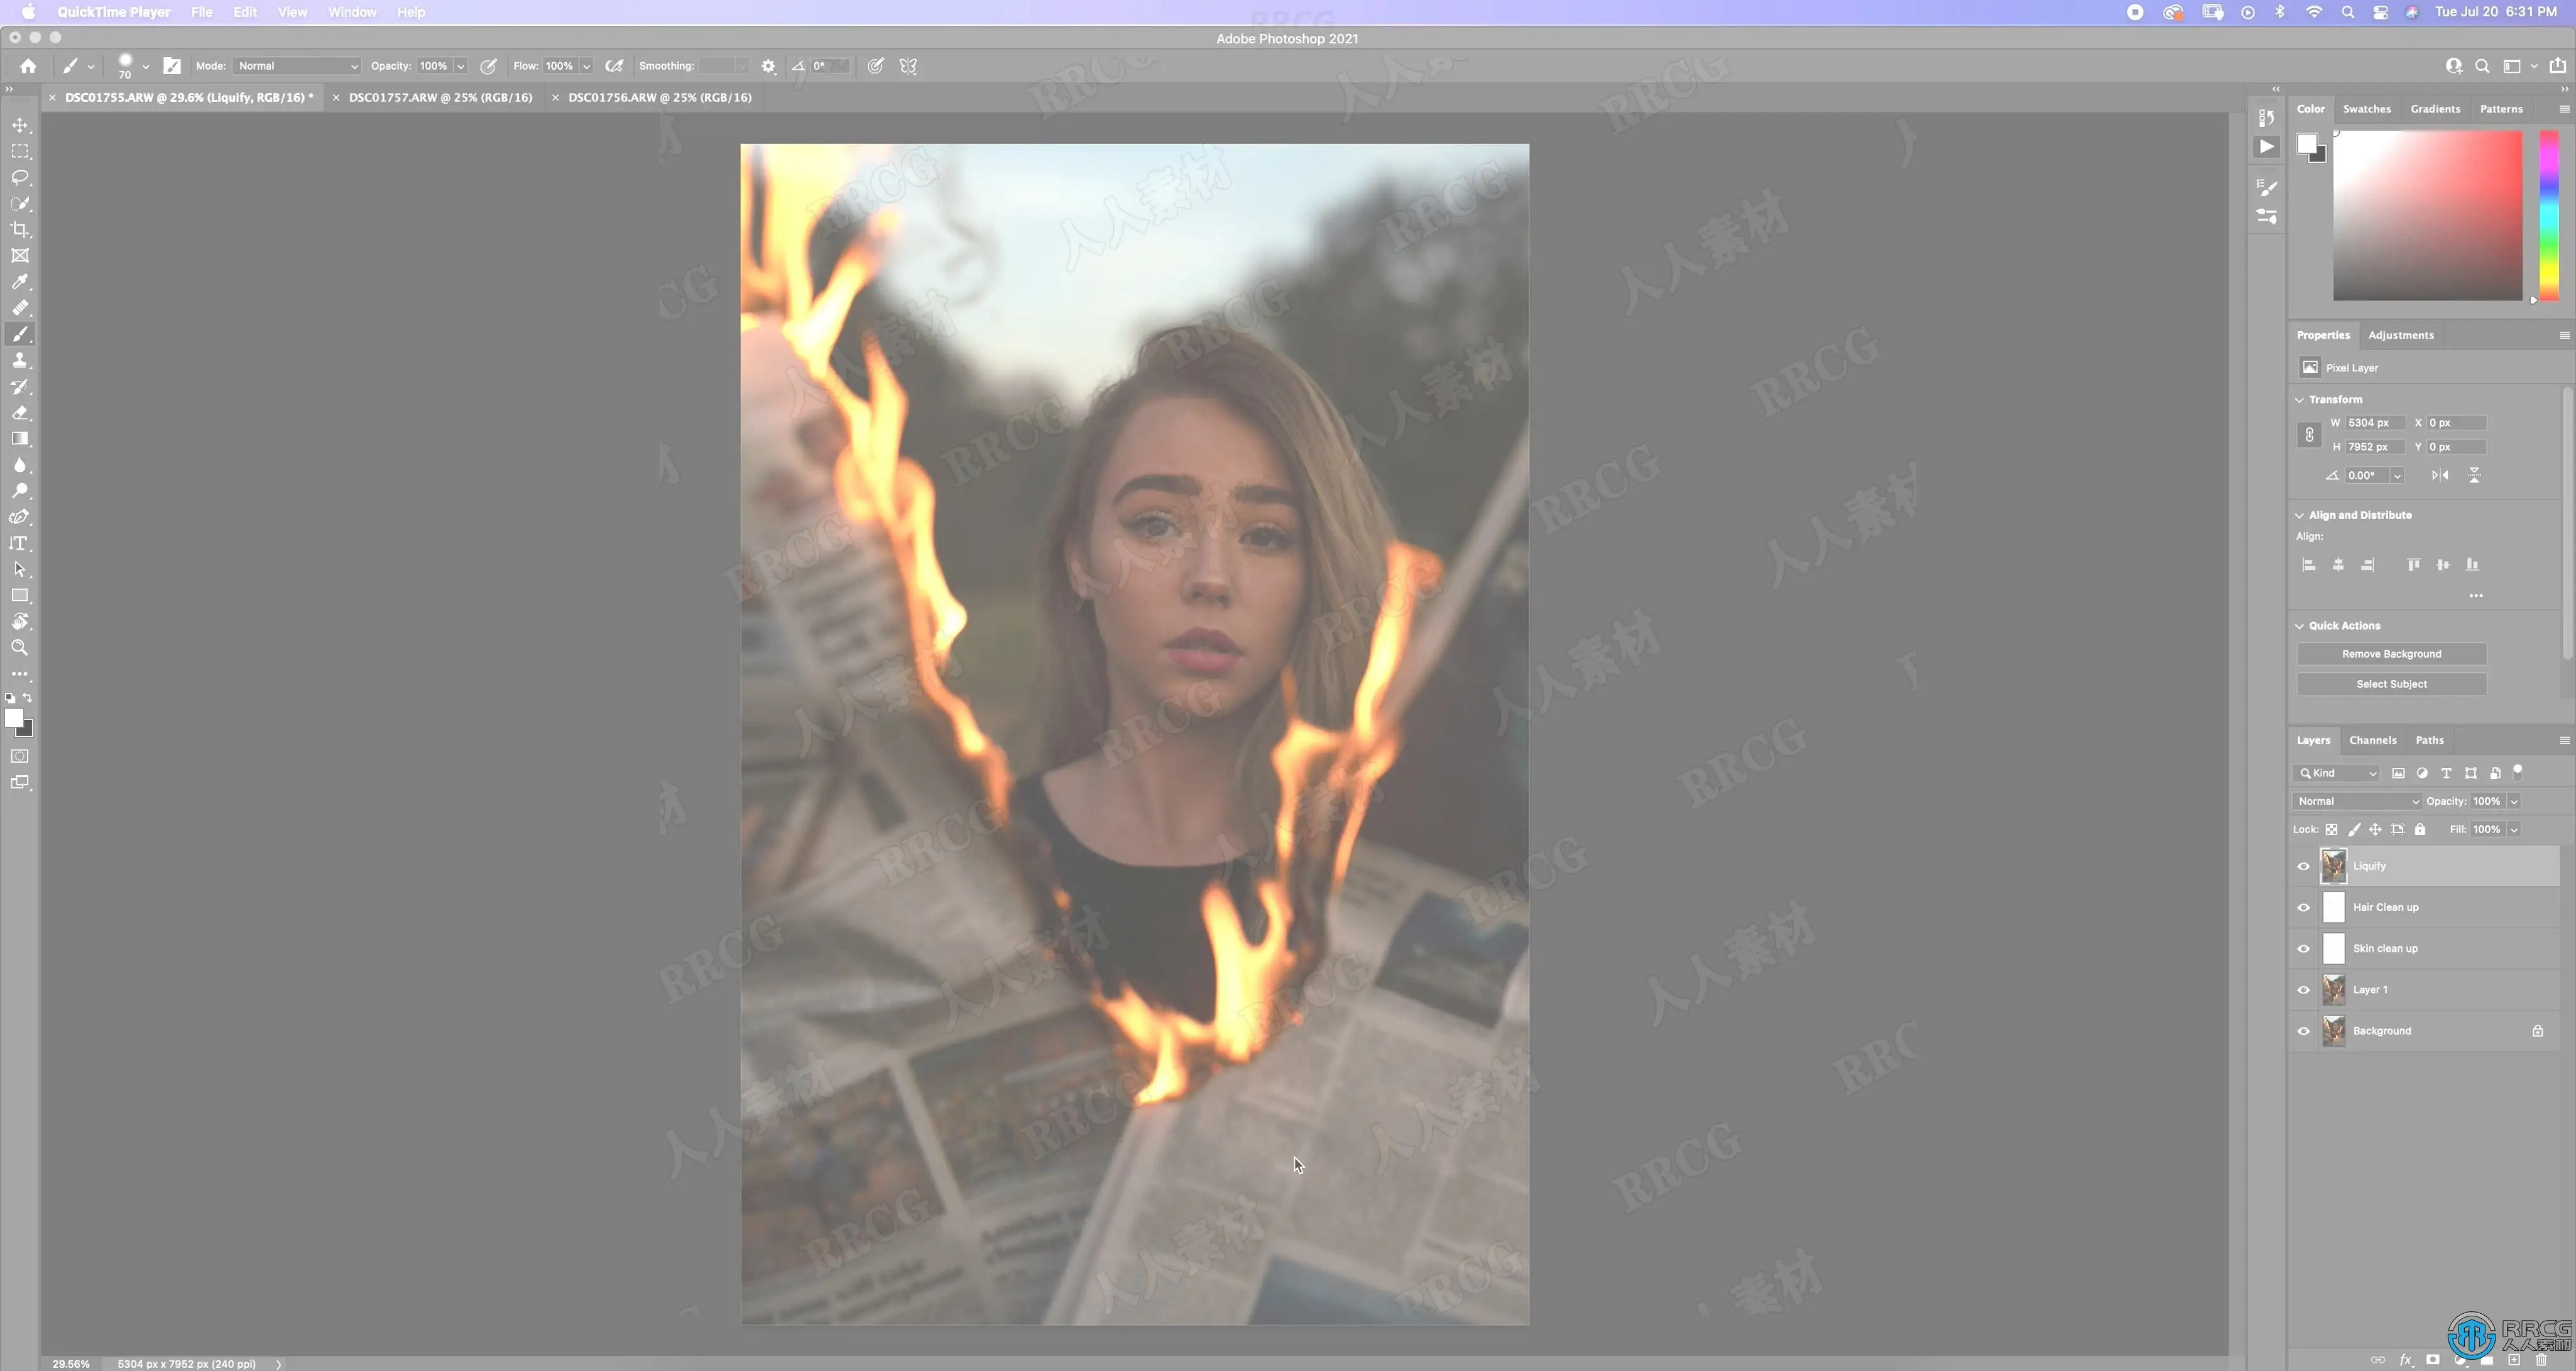Select the Eraser tool

(x=20, y=413)
